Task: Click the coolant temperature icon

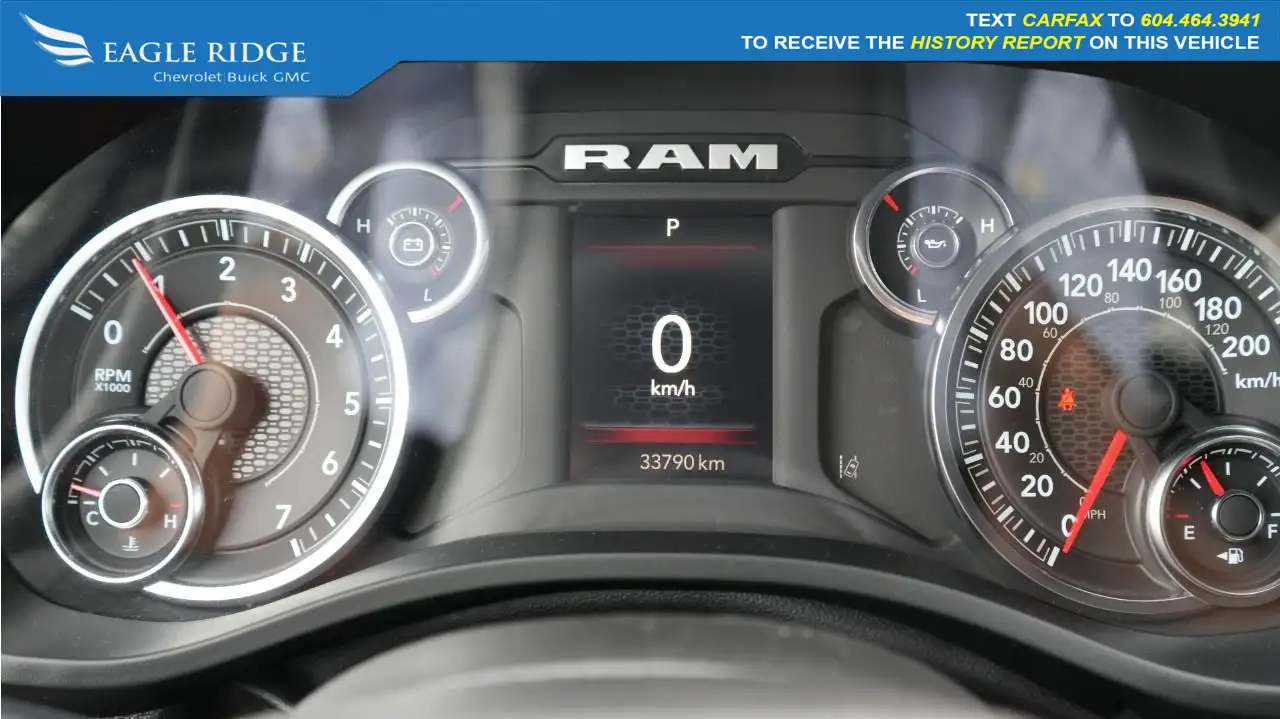Action: coord(131,545)
